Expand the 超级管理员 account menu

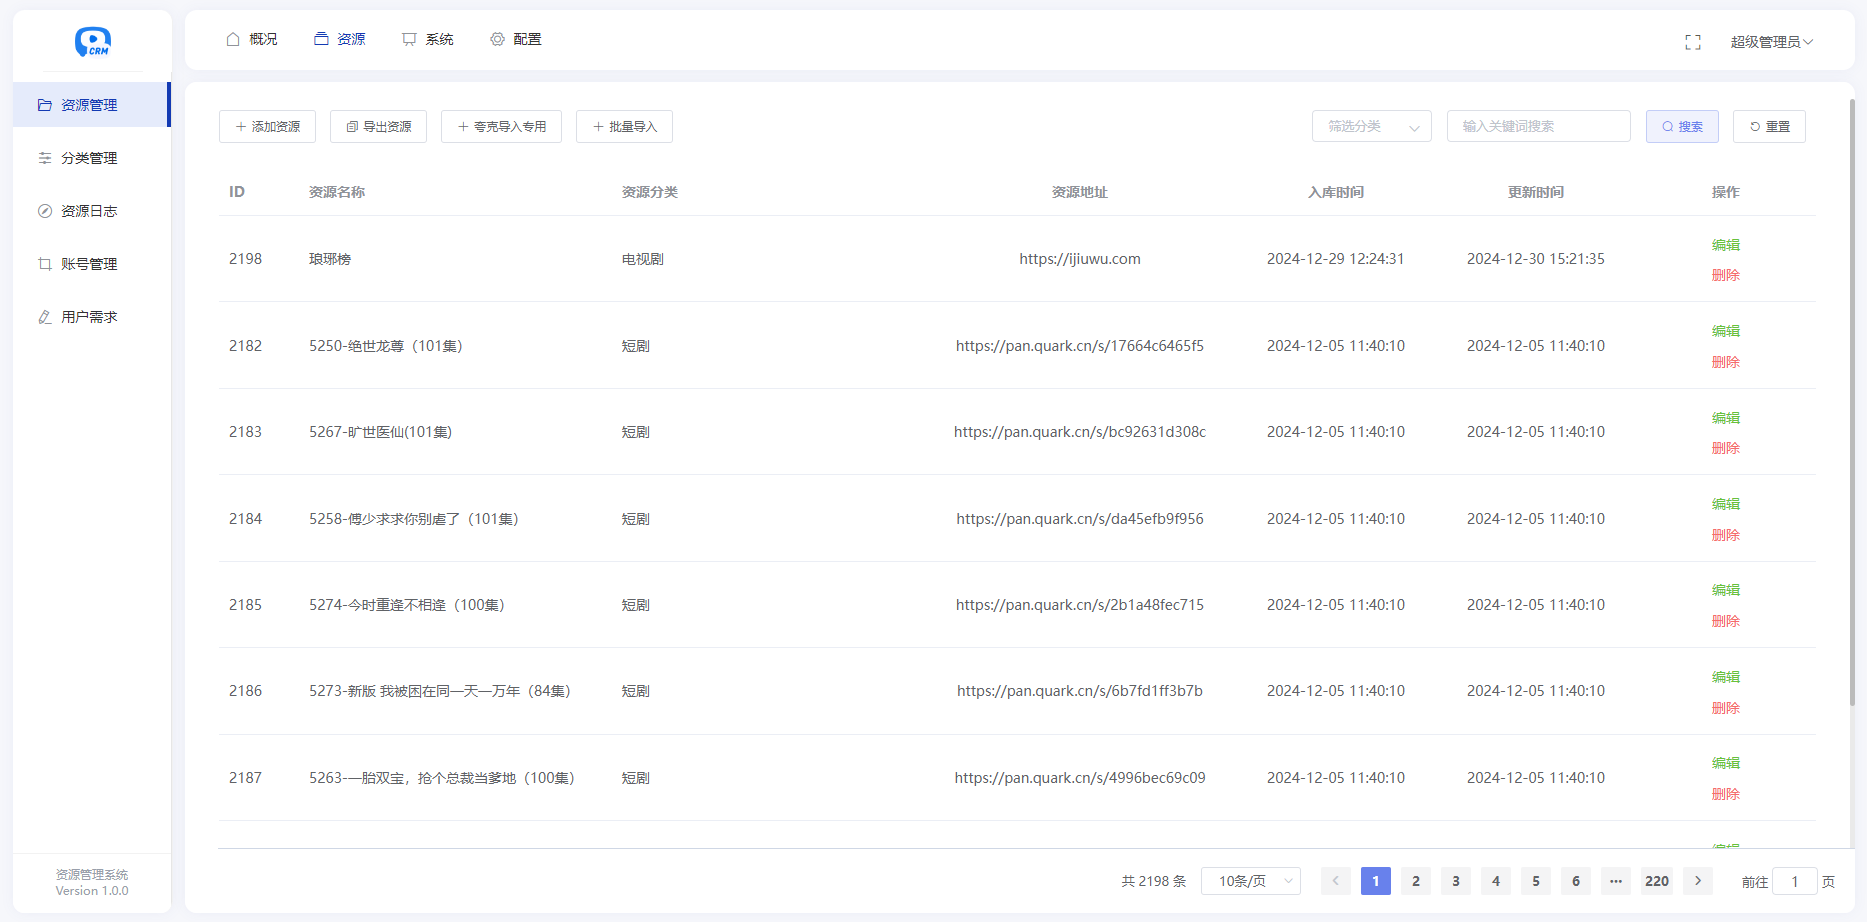click(1771, 41)
